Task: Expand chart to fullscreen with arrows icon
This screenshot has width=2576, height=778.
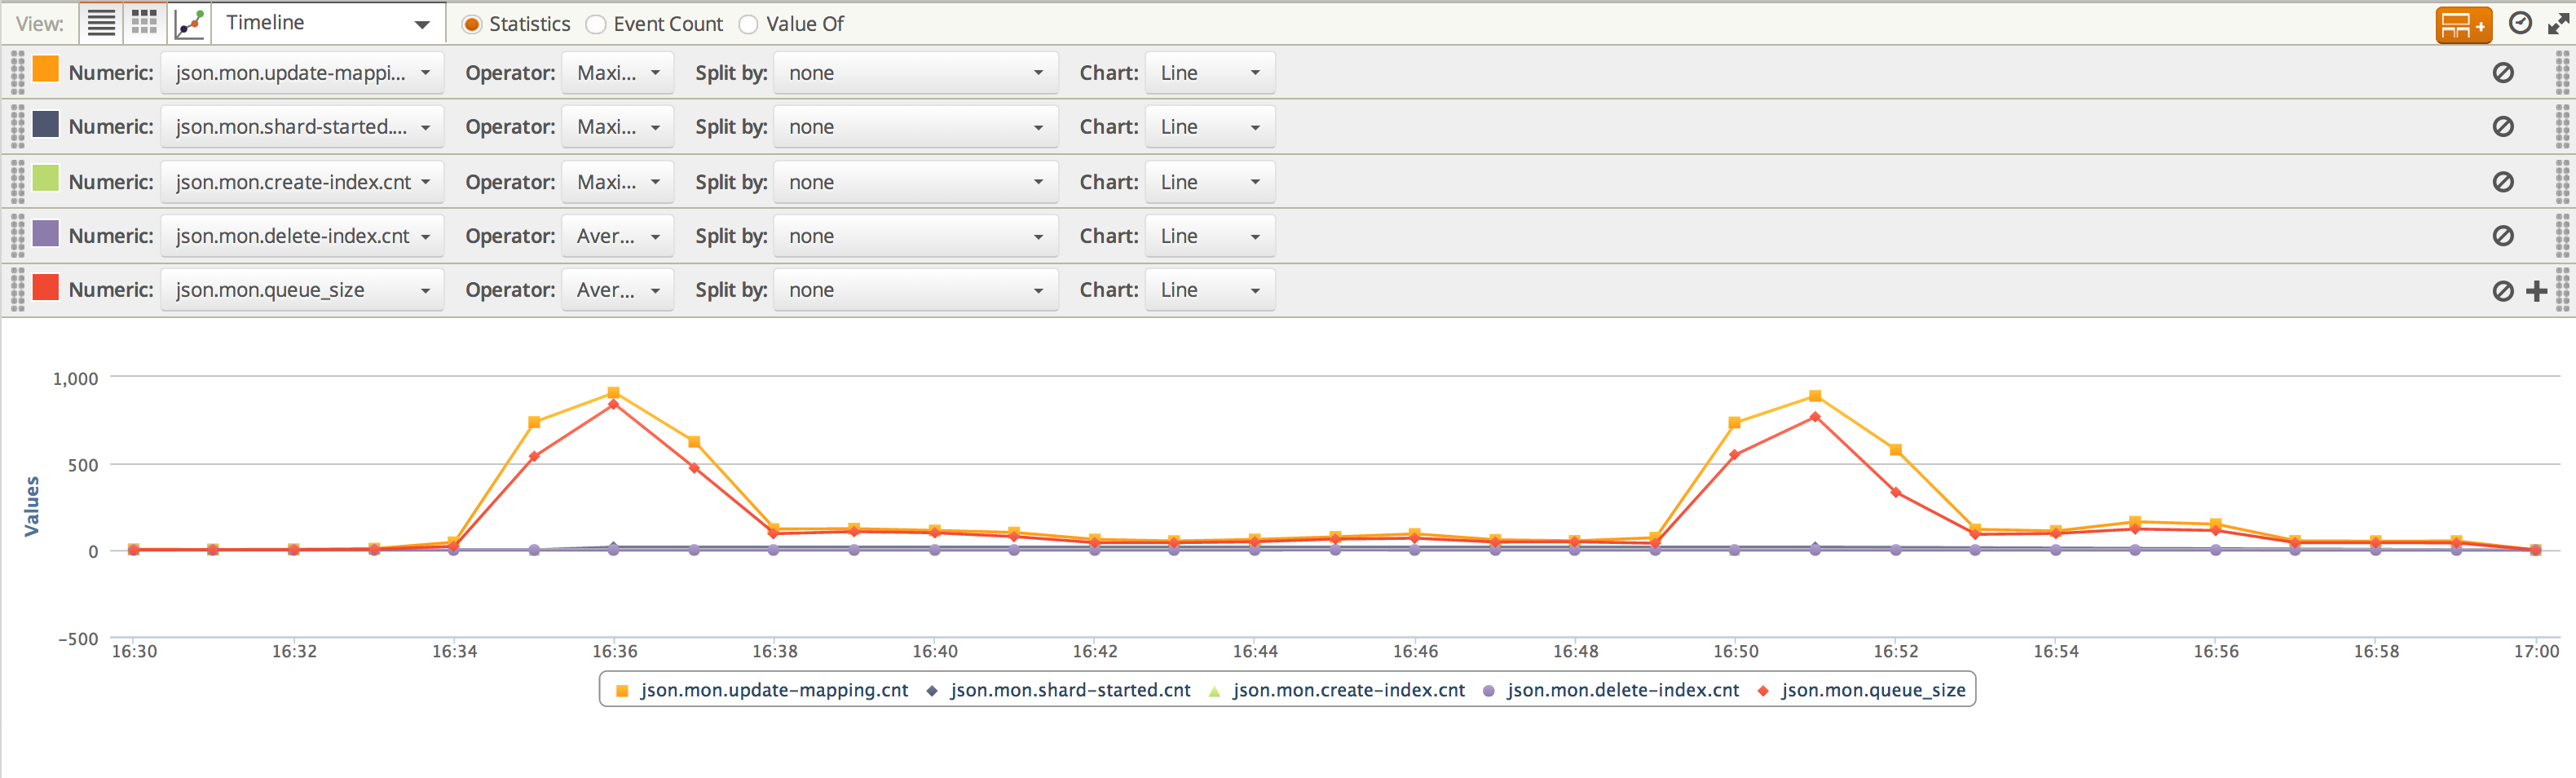Action: coord(2558,23)
